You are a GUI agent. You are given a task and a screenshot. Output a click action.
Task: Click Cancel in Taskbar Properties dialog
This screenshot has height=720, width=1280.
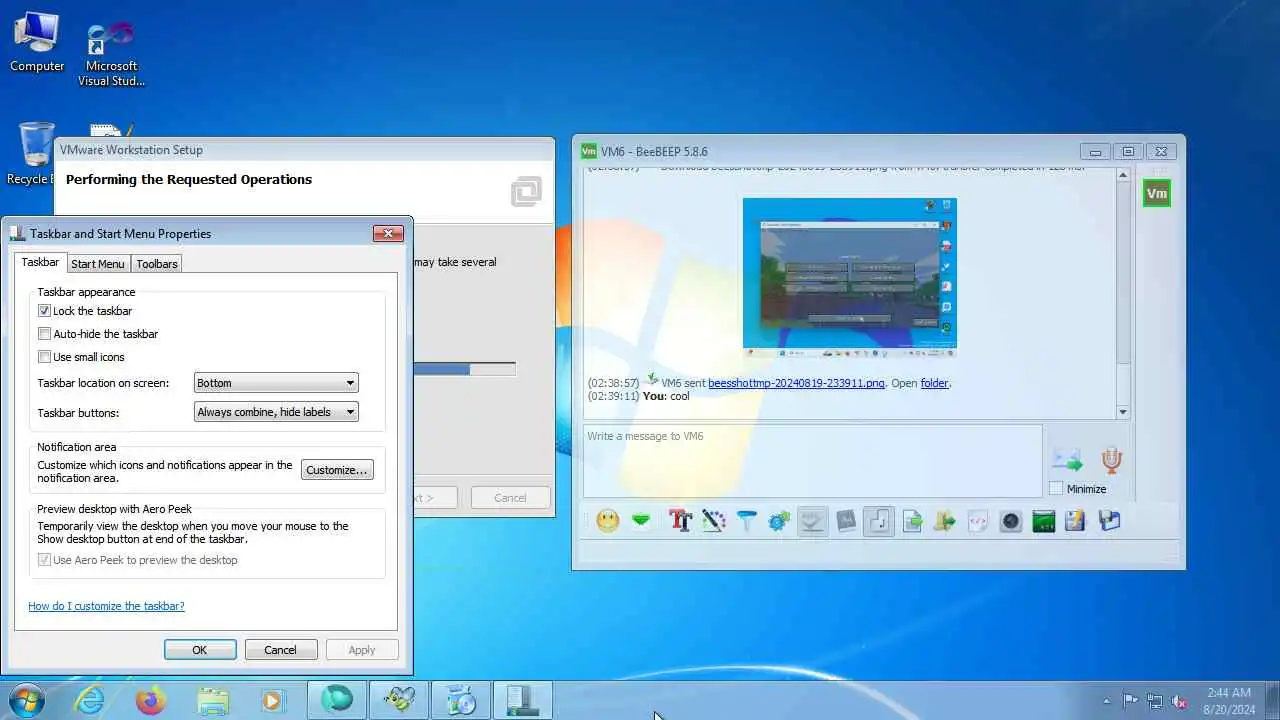[280, 650]
